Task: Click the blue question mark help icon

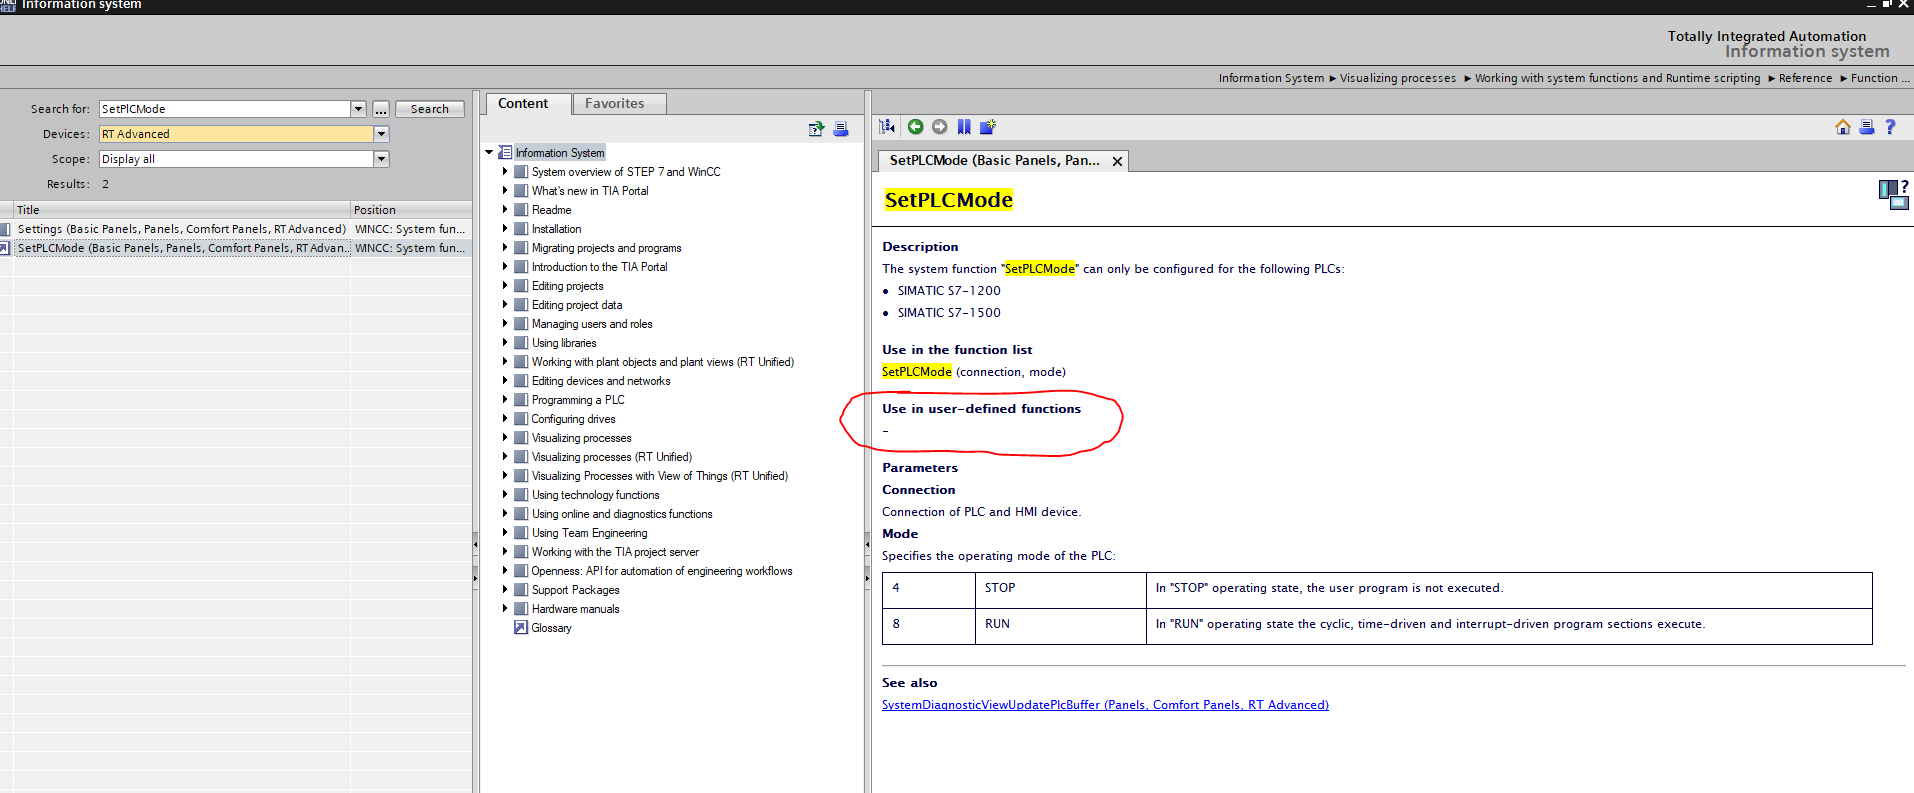Action: (x=1890, y=127)
